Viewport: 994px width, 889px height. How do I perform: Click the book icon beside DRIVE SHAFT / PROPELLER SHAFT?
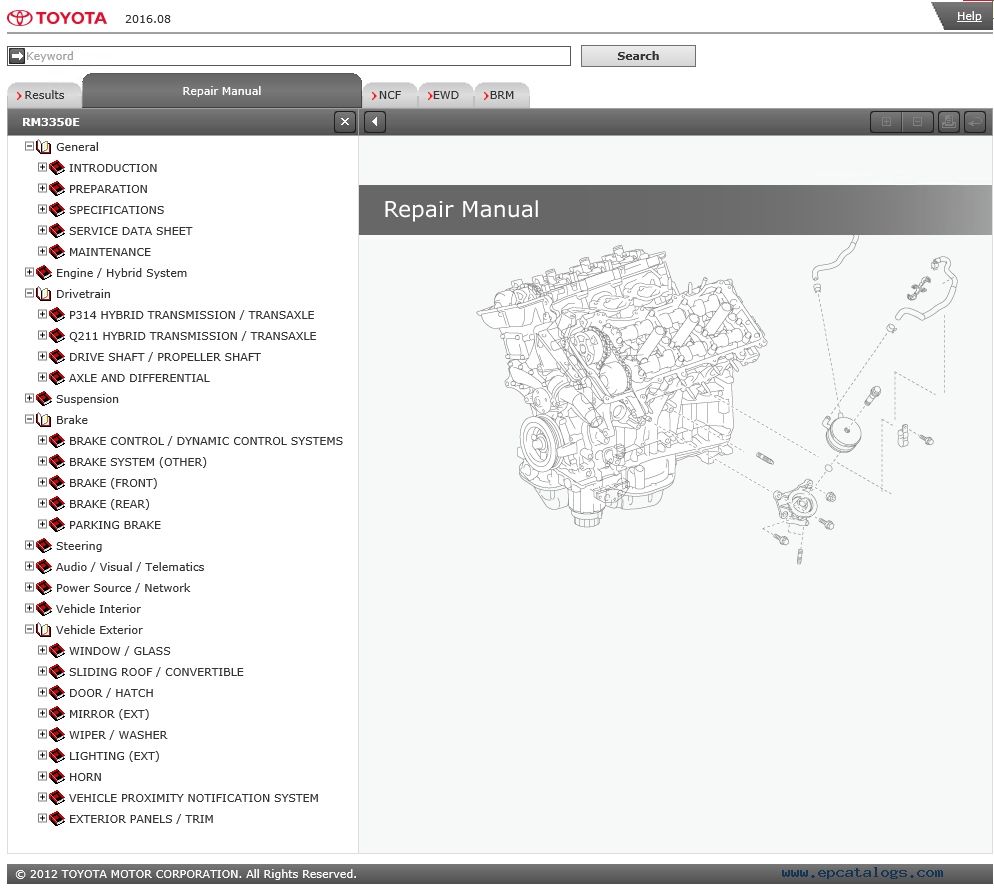[57, 357]
